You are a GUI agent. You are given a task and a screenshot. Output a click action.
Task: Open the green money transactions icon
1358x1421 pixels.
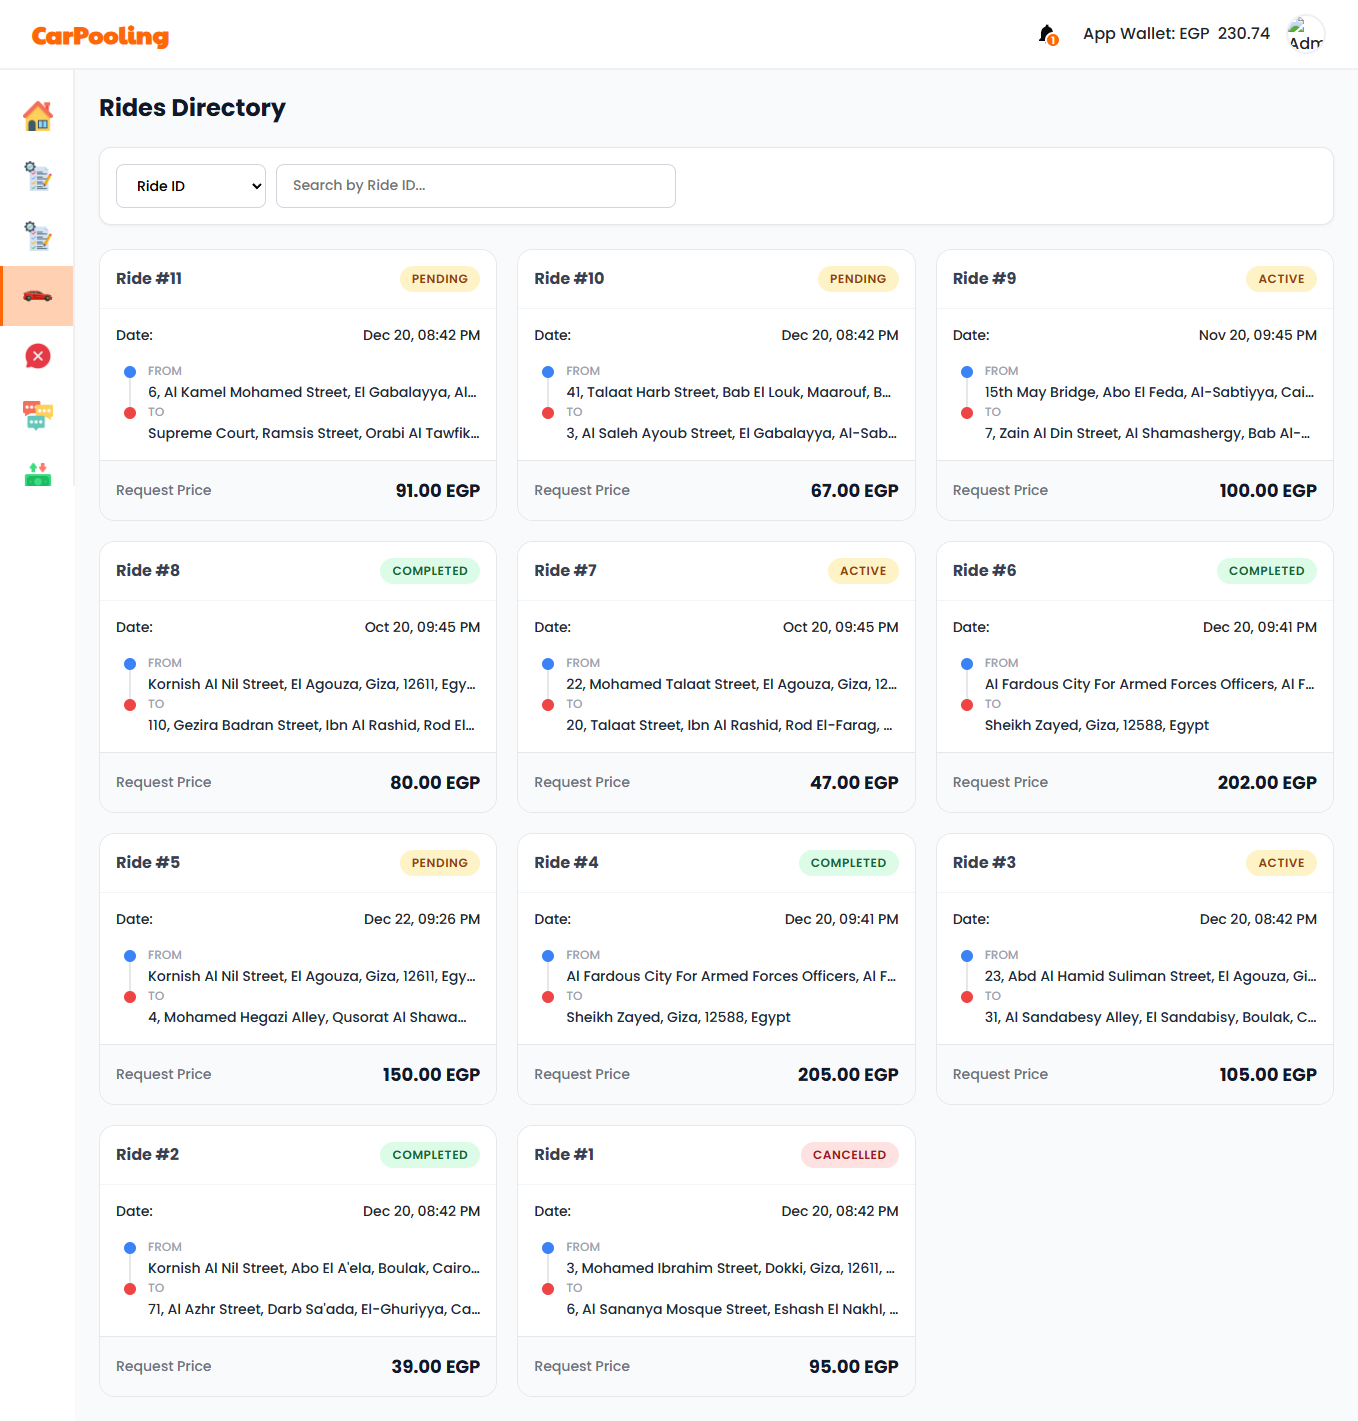38,474
